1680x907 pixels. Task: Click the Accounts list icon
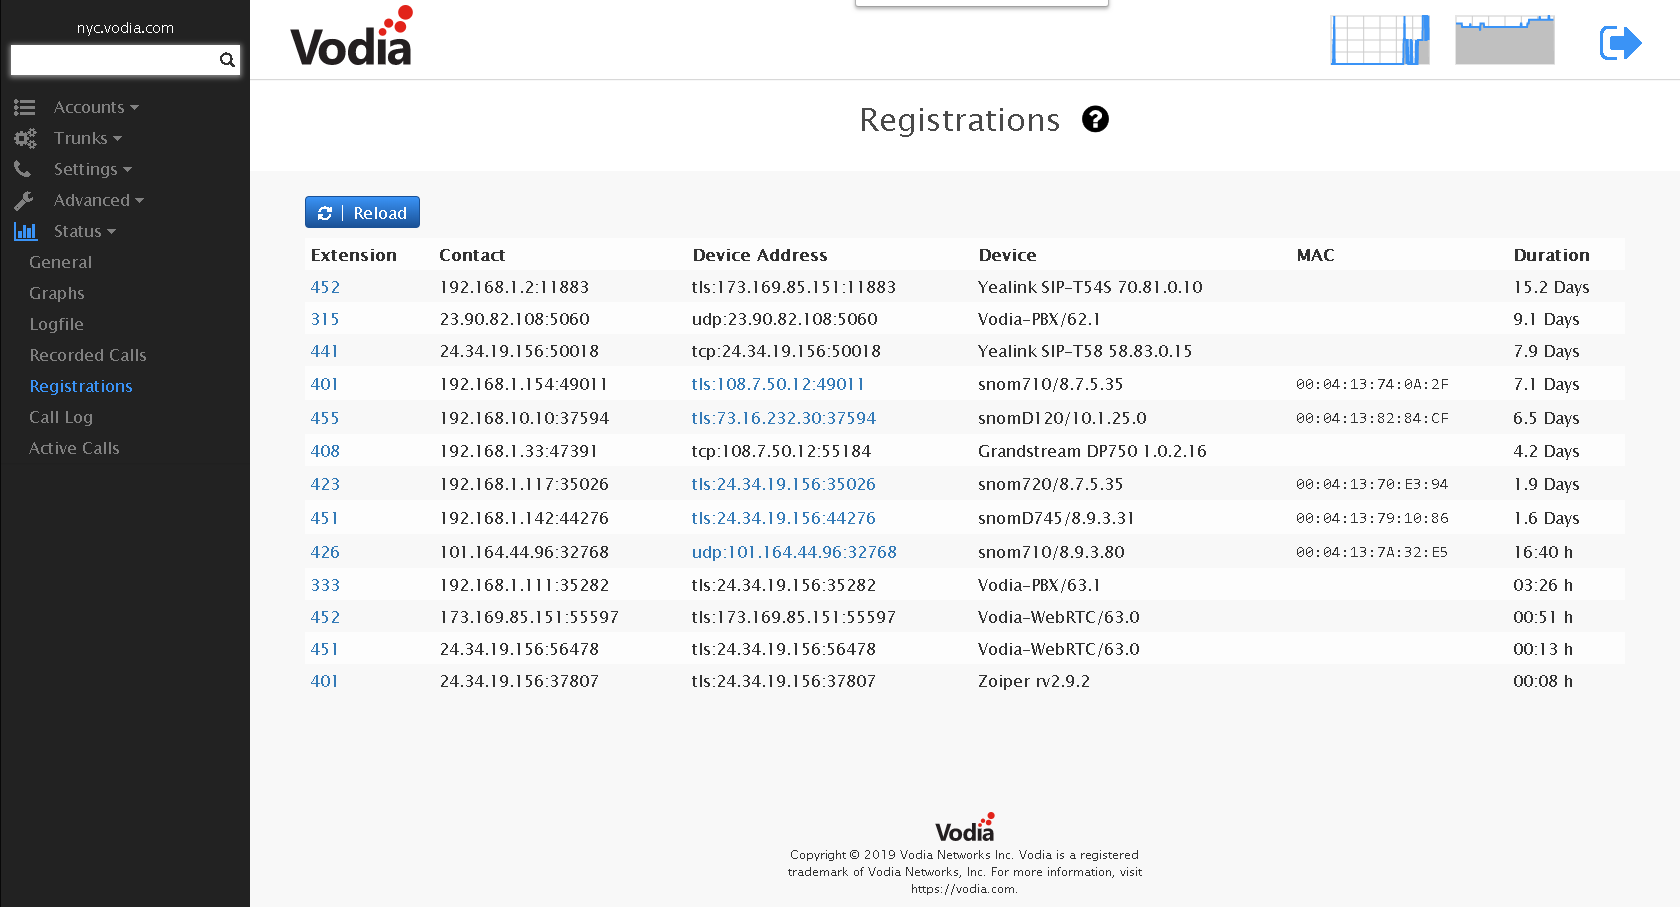[24, 107]
